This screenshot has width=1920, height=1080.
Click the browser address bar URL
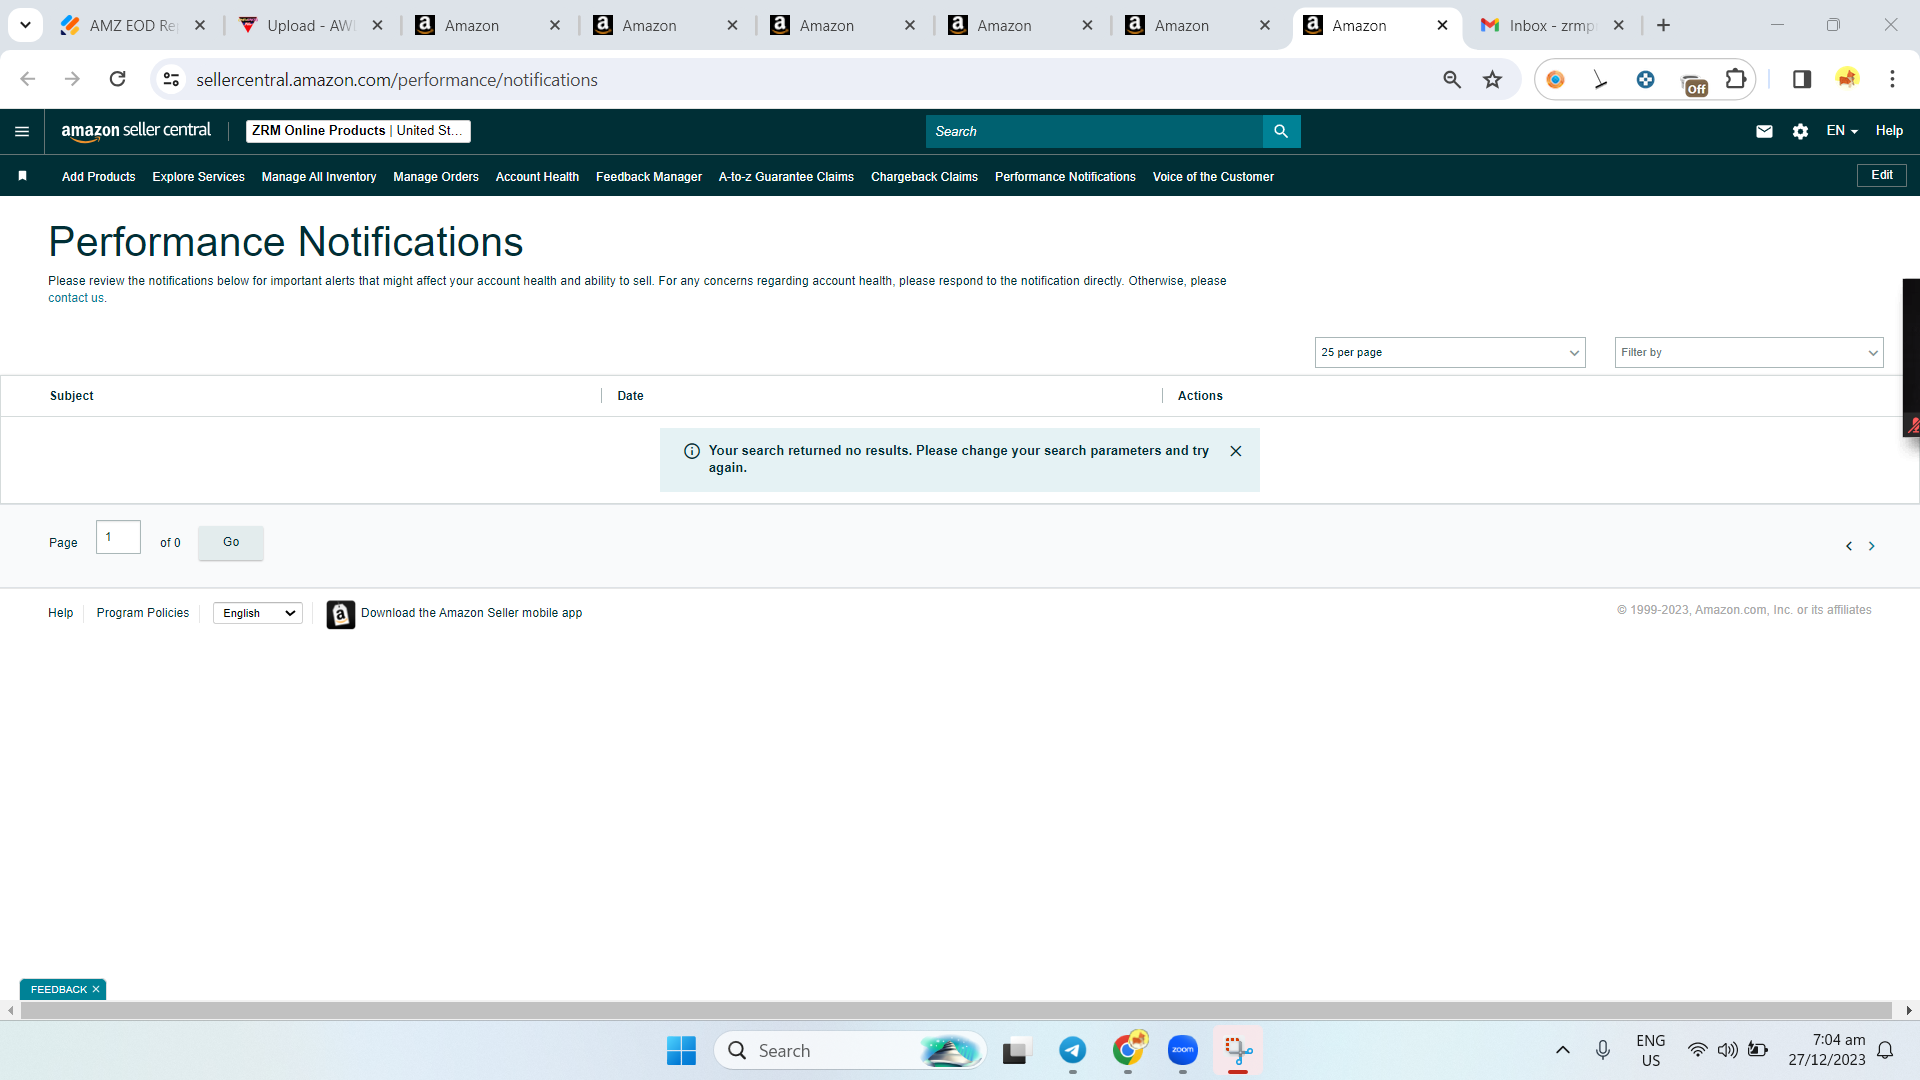397,80
